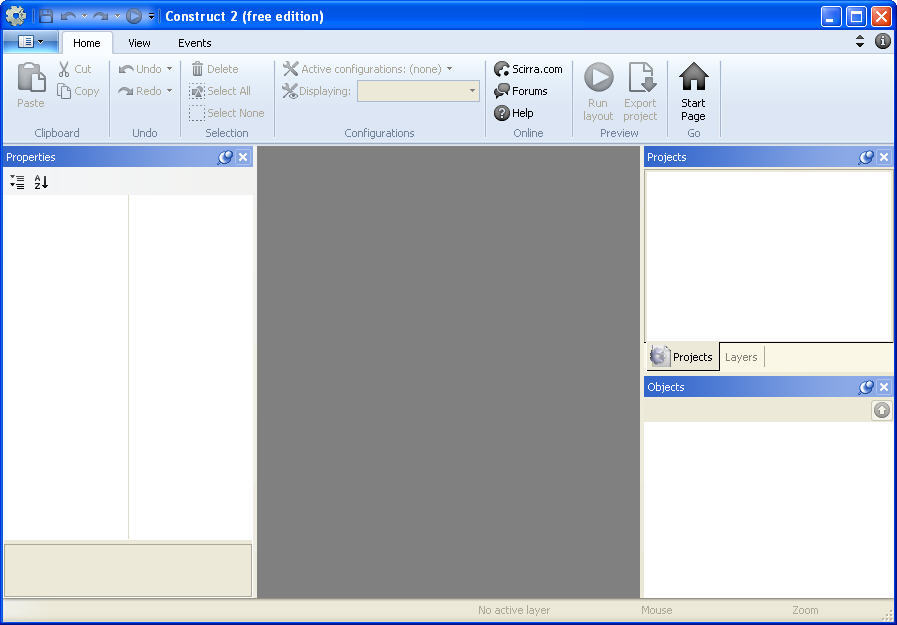The height and width of the screenshot is (625, 897).
Task: Click 'No active layer' status text
Action: click(514, 611)
